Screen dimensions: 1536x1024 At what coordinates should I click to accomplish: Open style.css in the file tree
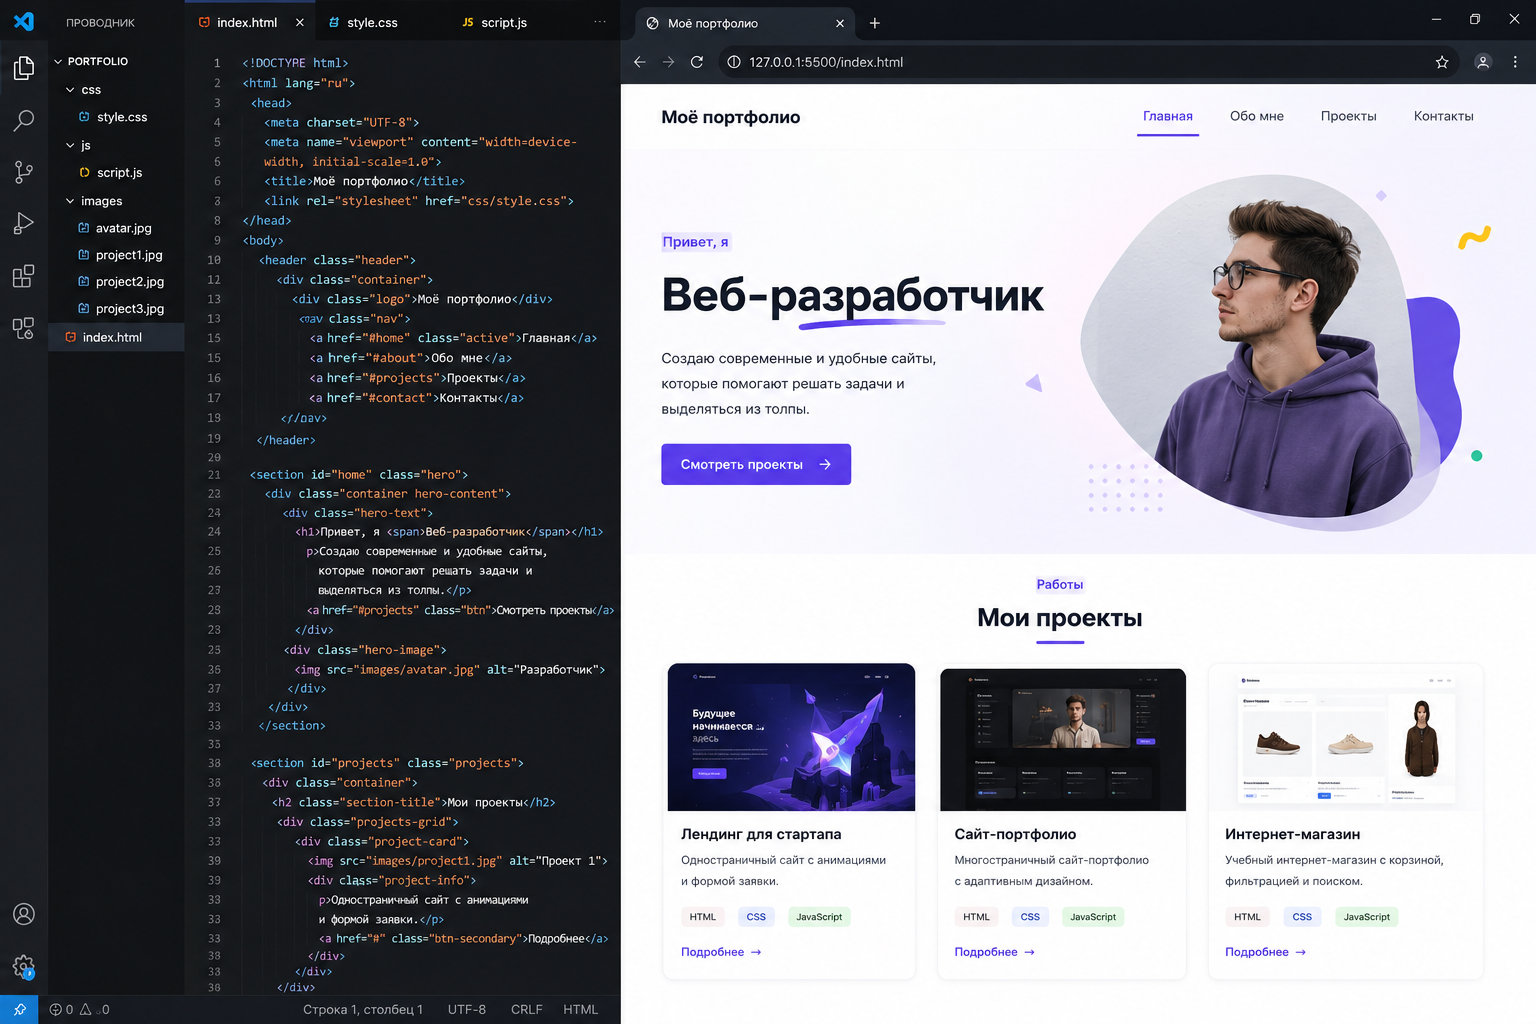click(x=116, y=117)
